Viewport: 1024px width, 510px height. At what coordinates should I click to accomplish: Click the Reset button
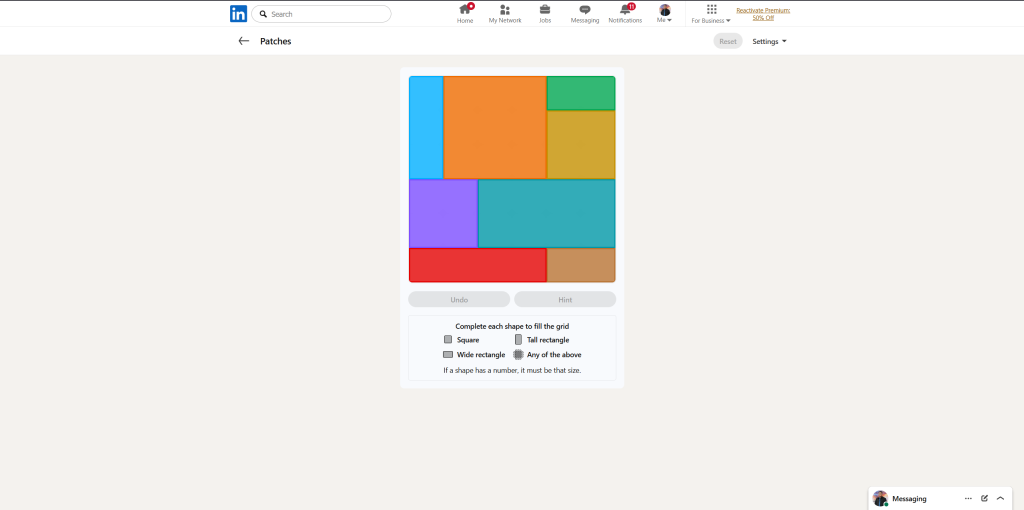728,41
